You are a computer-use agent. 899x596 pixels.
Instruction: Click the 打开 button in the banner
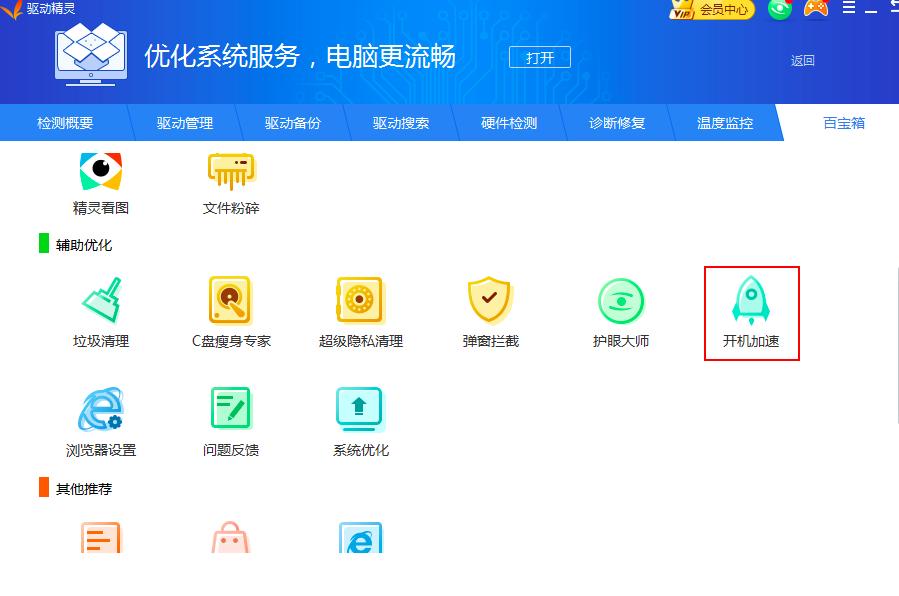coord(539,57)
